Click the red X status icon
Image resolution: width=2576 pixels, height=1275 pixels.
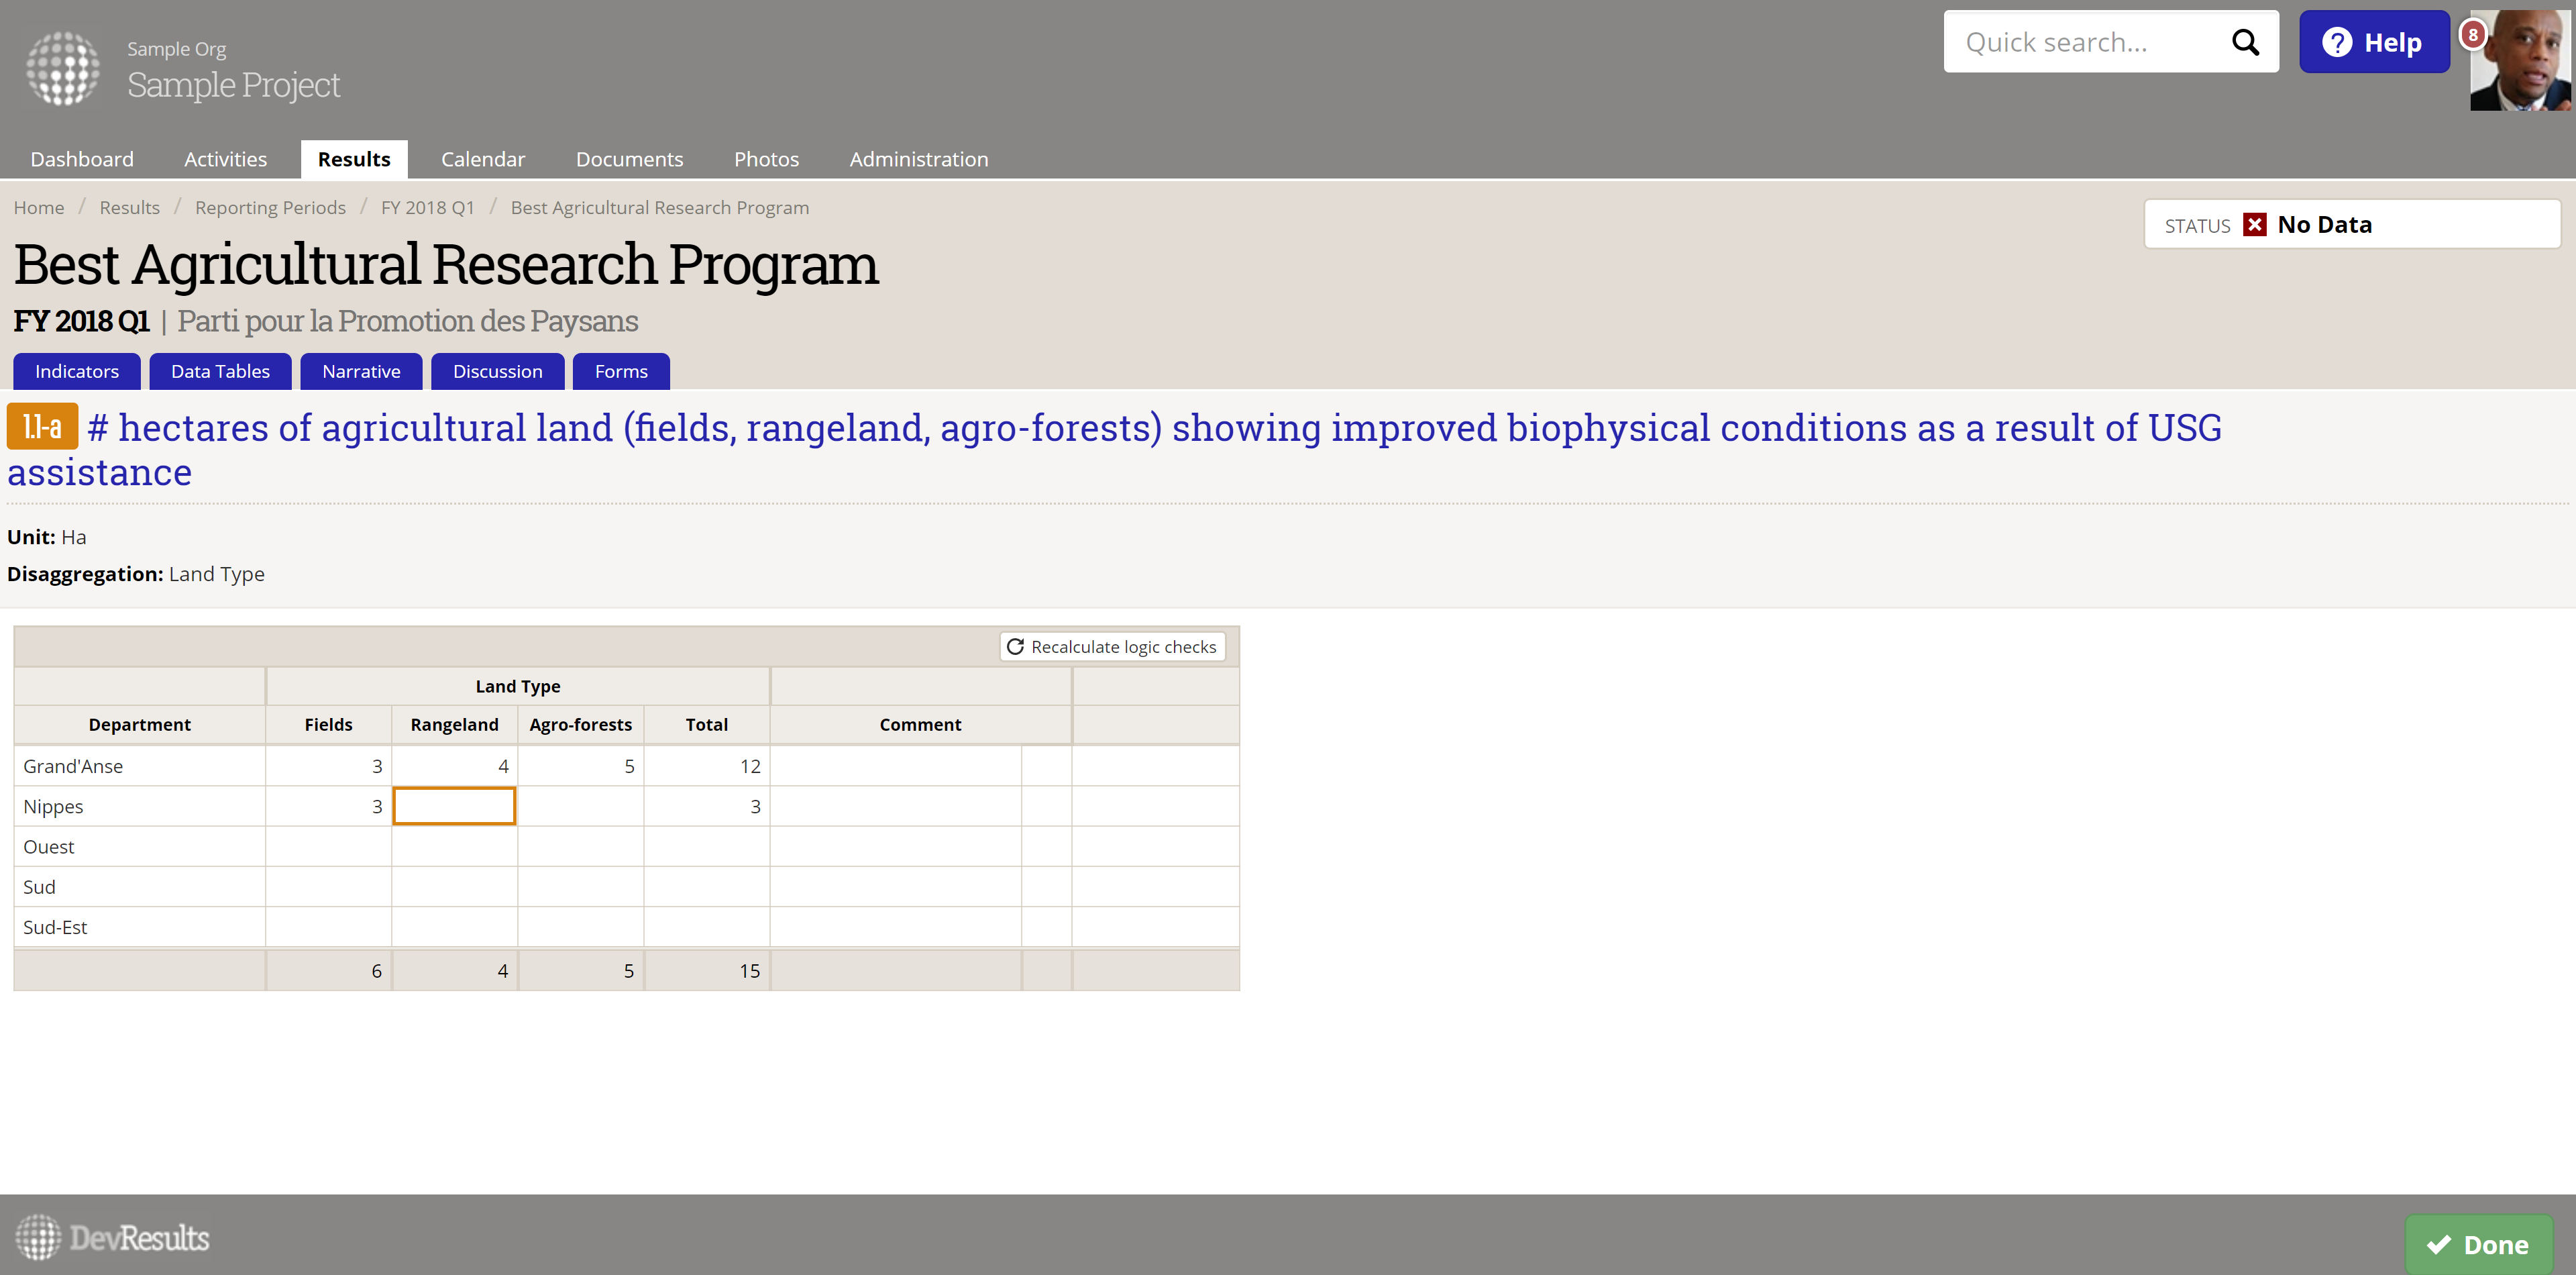coord(2254,225)
